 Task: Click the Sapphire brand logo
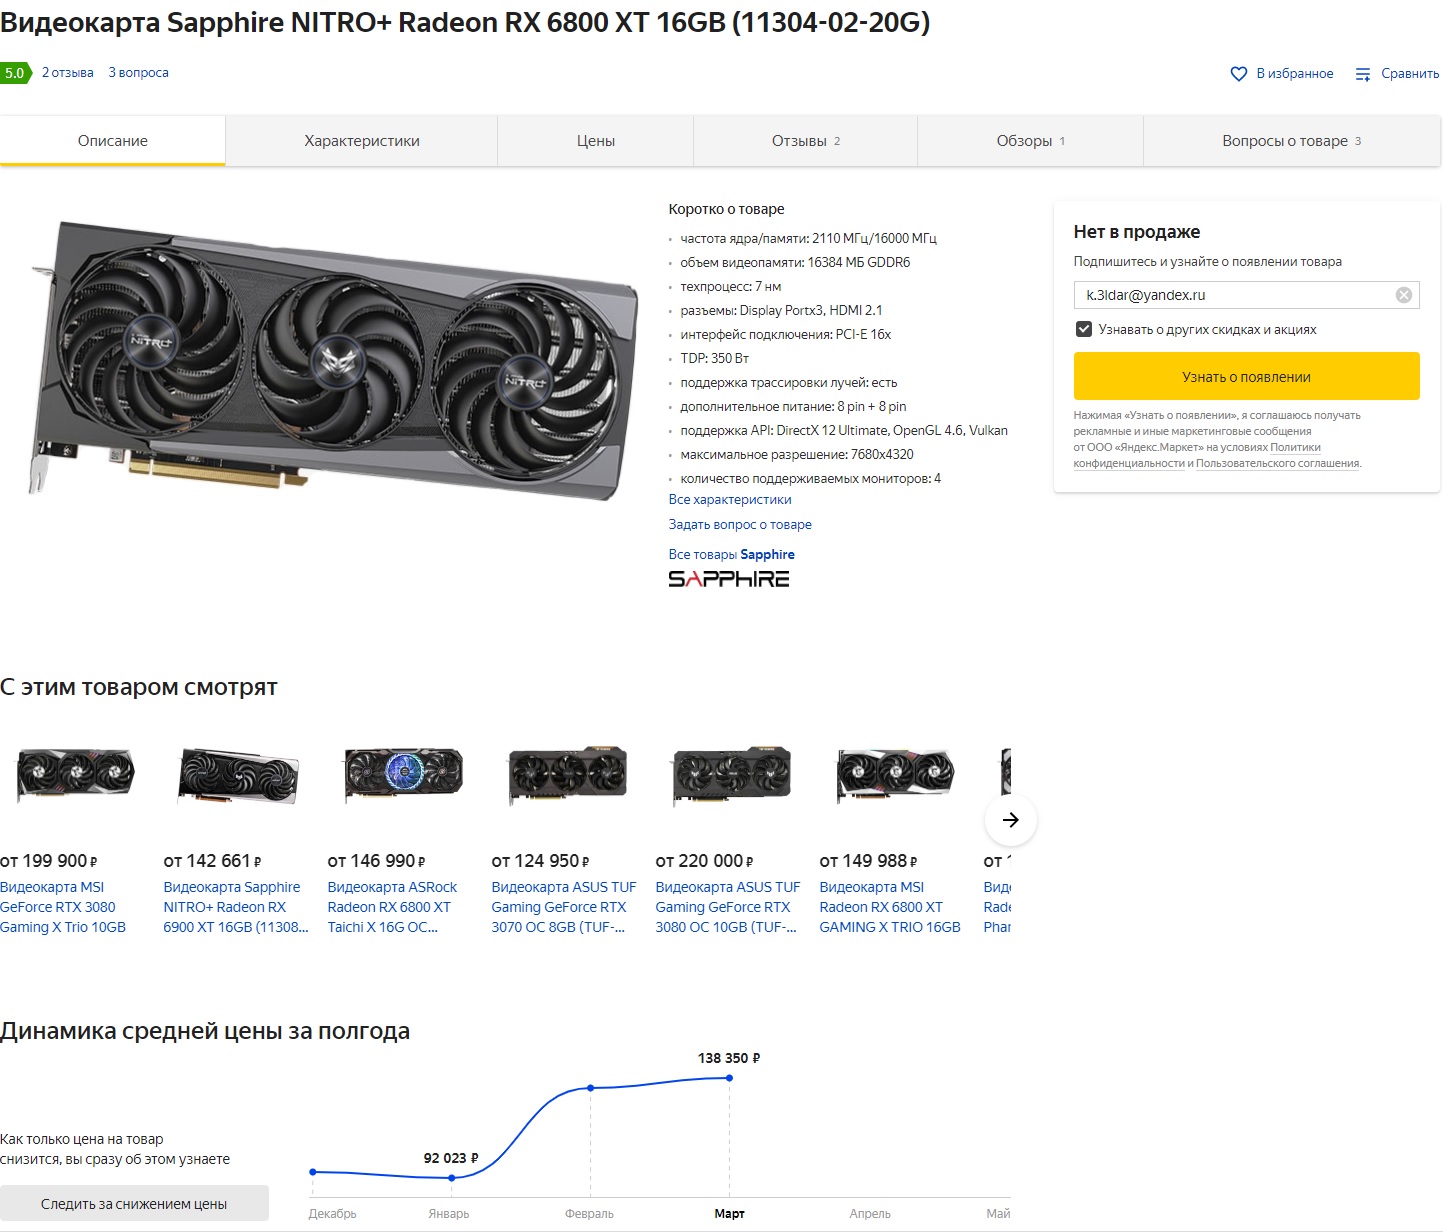point(729,579)
